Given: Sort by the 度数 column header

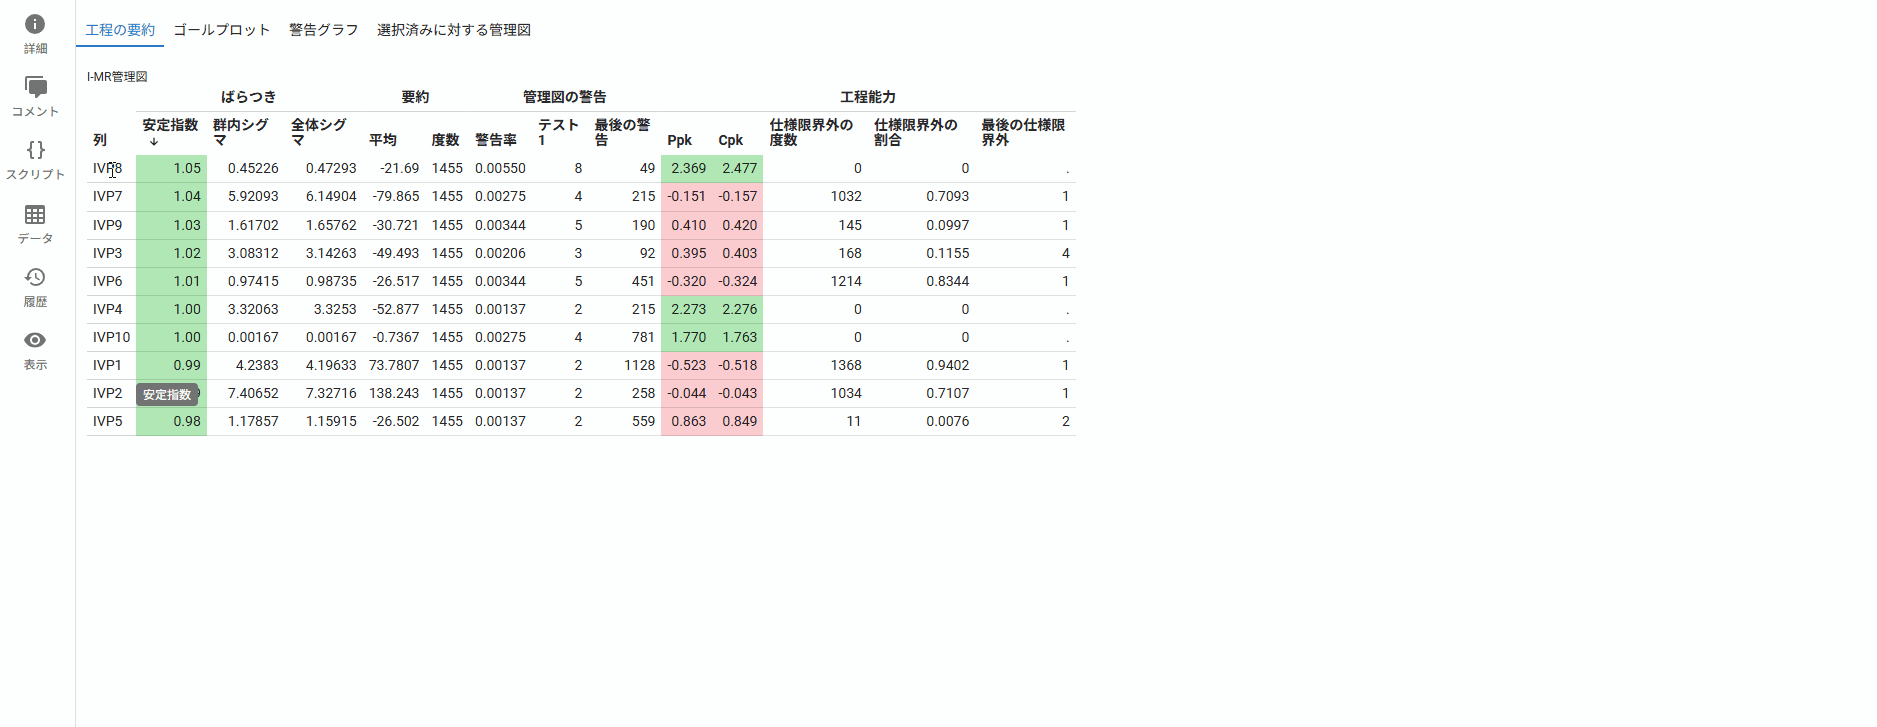Looking at the screenshot, I should (x=445, y=140).
